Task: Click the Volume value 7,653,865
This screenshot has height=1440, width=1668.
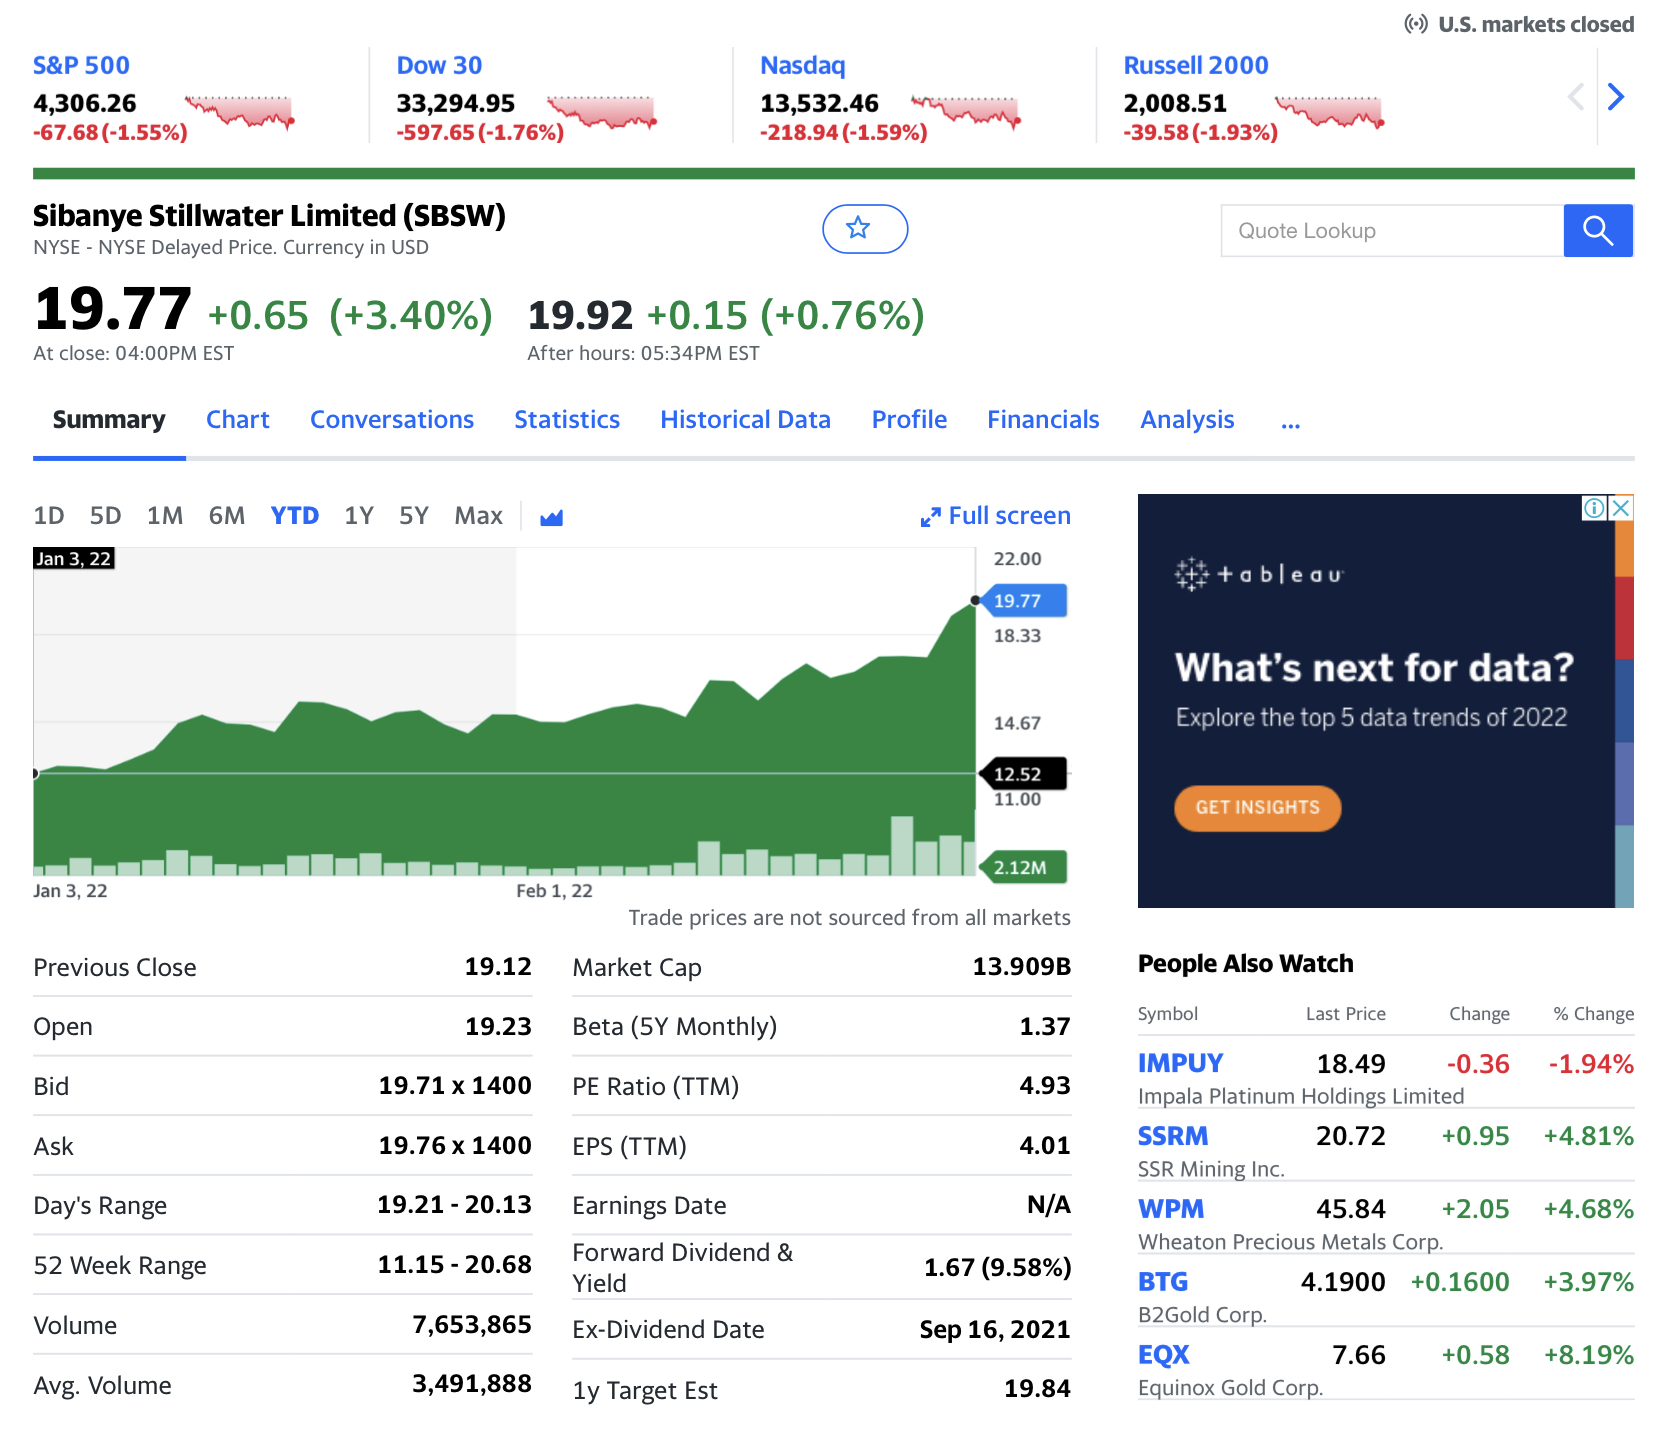Action: [x=472, y=1324]
